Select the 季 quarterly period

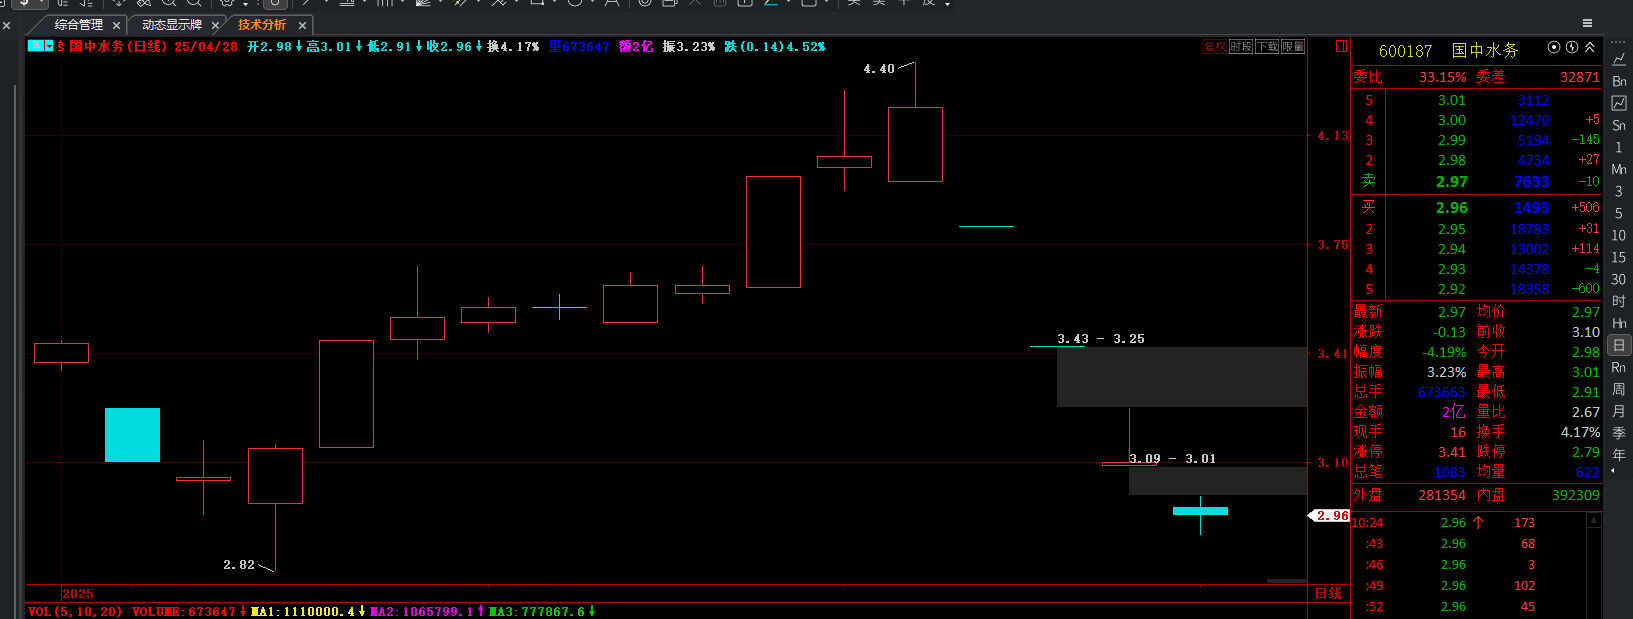pos(1619,433)
